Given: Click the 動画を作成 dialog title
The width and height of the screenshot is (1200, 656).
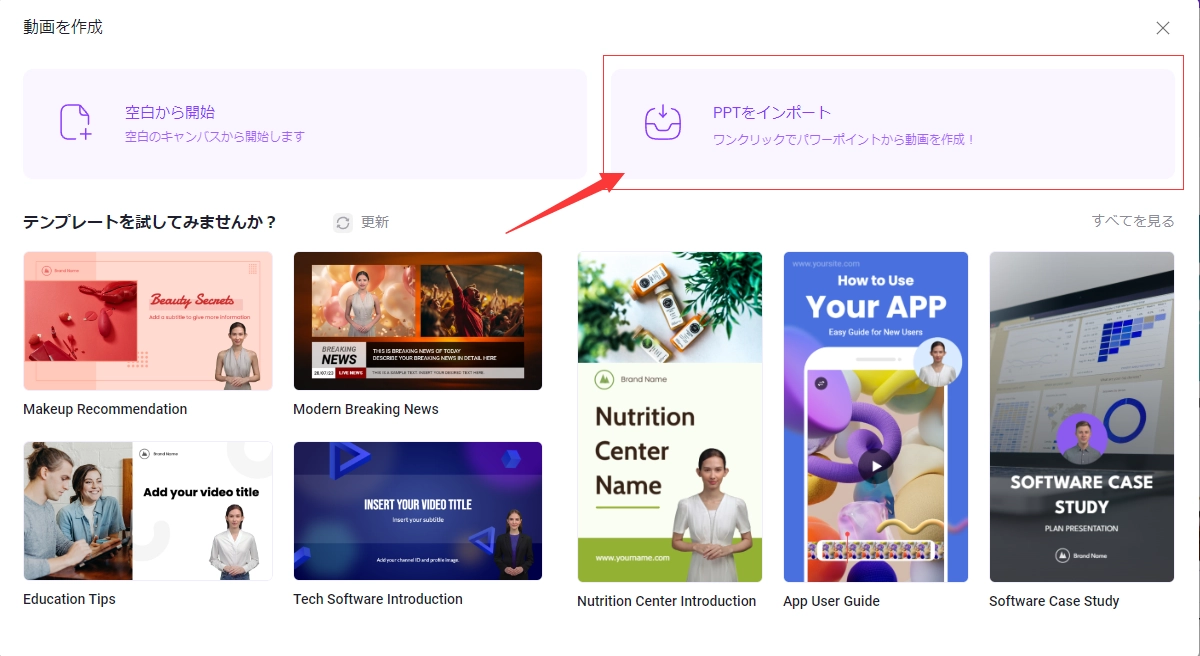Looking at the screenshot, I should (x=63, y=27).
